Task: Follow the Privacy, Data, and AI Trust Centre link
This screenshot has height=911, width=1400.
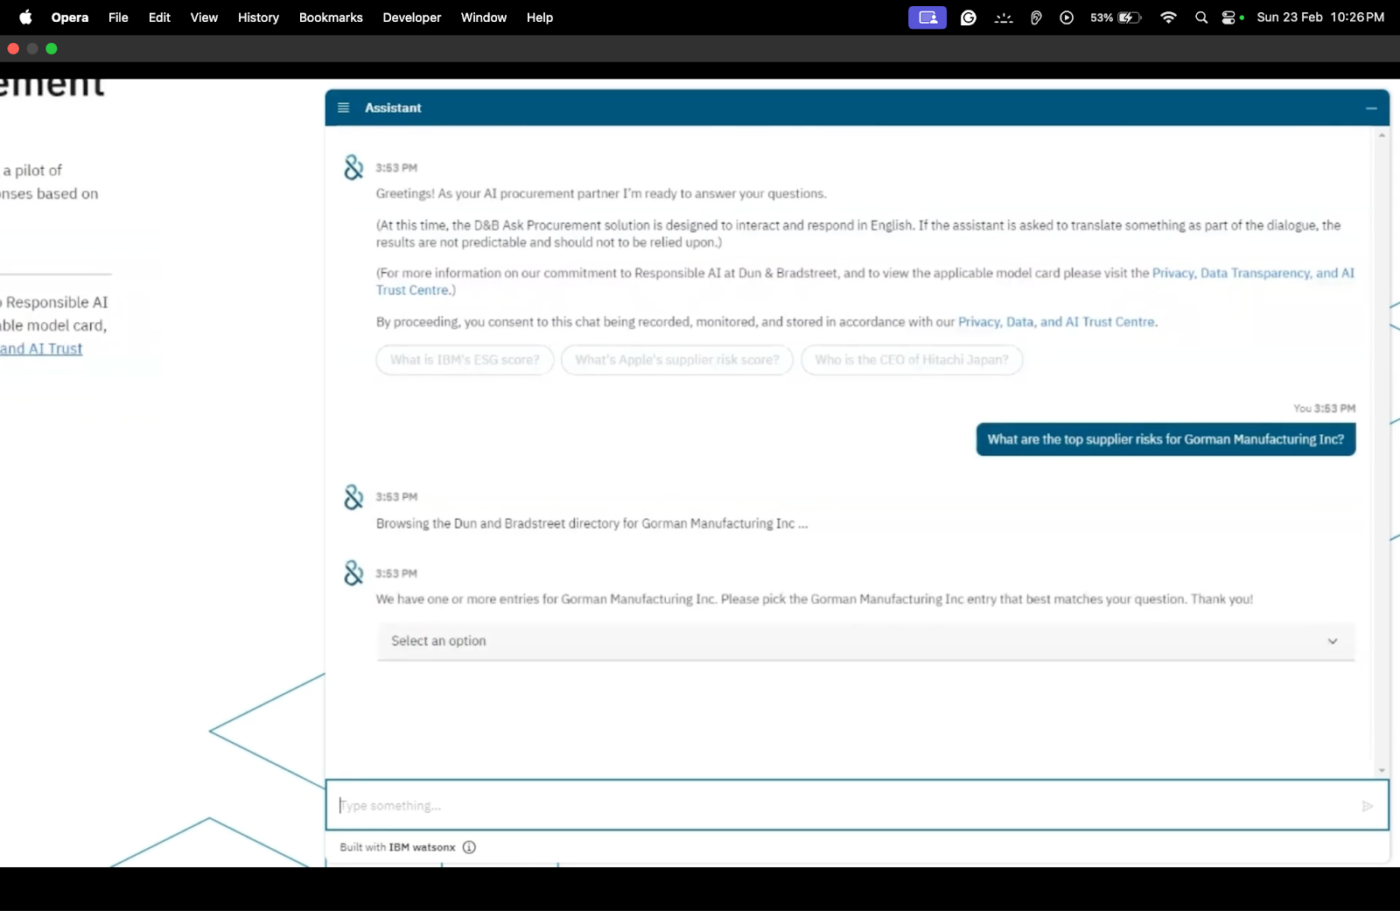Action: coord(1057,322)
